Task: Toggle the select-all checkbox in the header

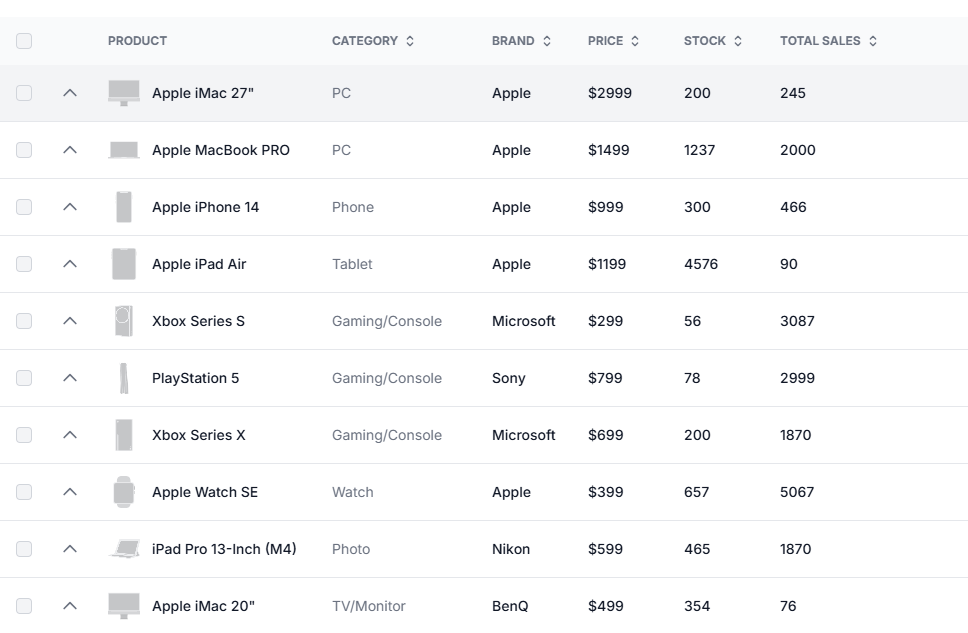Action: tap(24, 41)
